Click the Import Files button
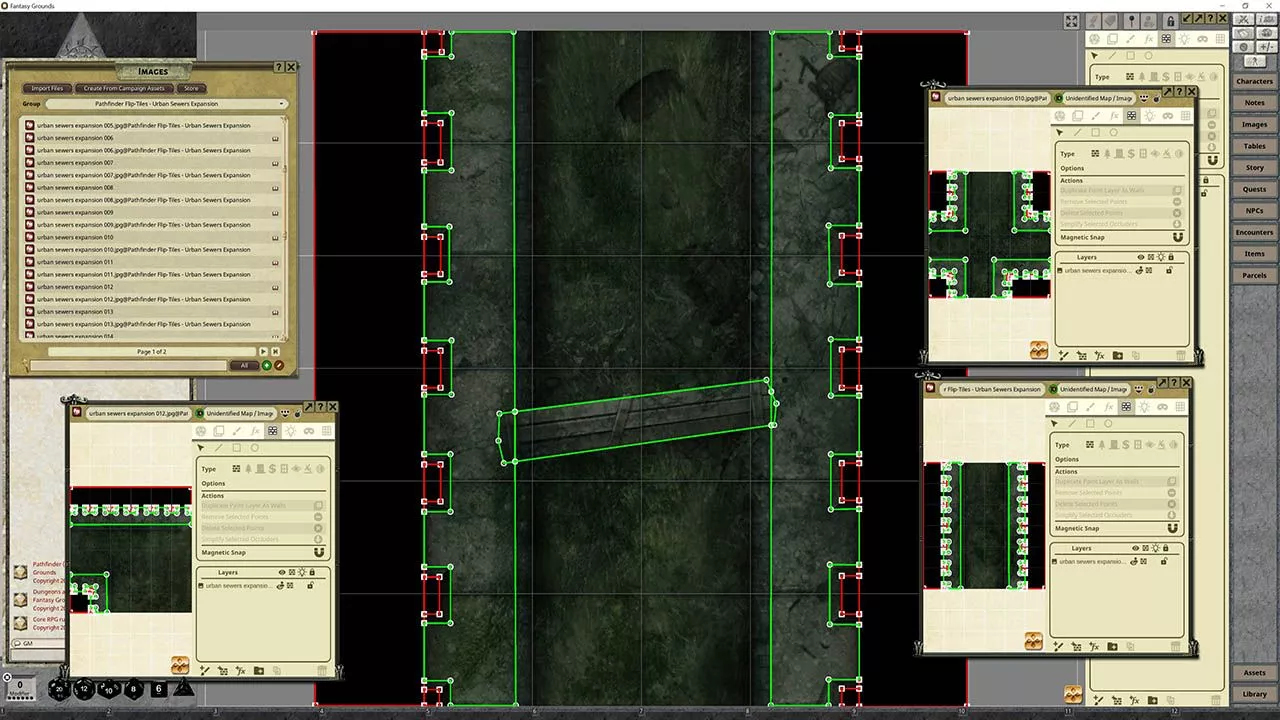Image resolution: width=1280 pixels, height=720 pixels. point(47,88)
